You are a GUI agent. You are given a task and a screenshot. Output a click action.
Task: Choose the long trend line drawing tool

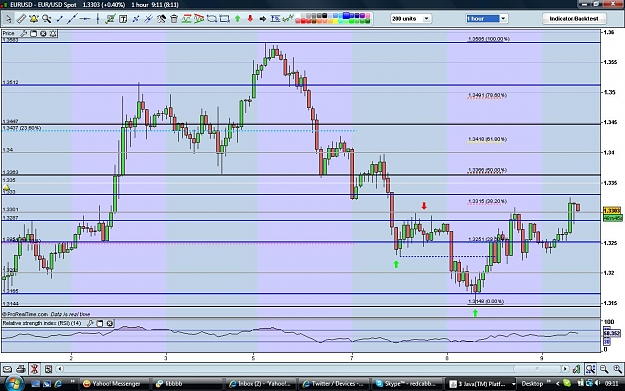(x=72, y=19)
